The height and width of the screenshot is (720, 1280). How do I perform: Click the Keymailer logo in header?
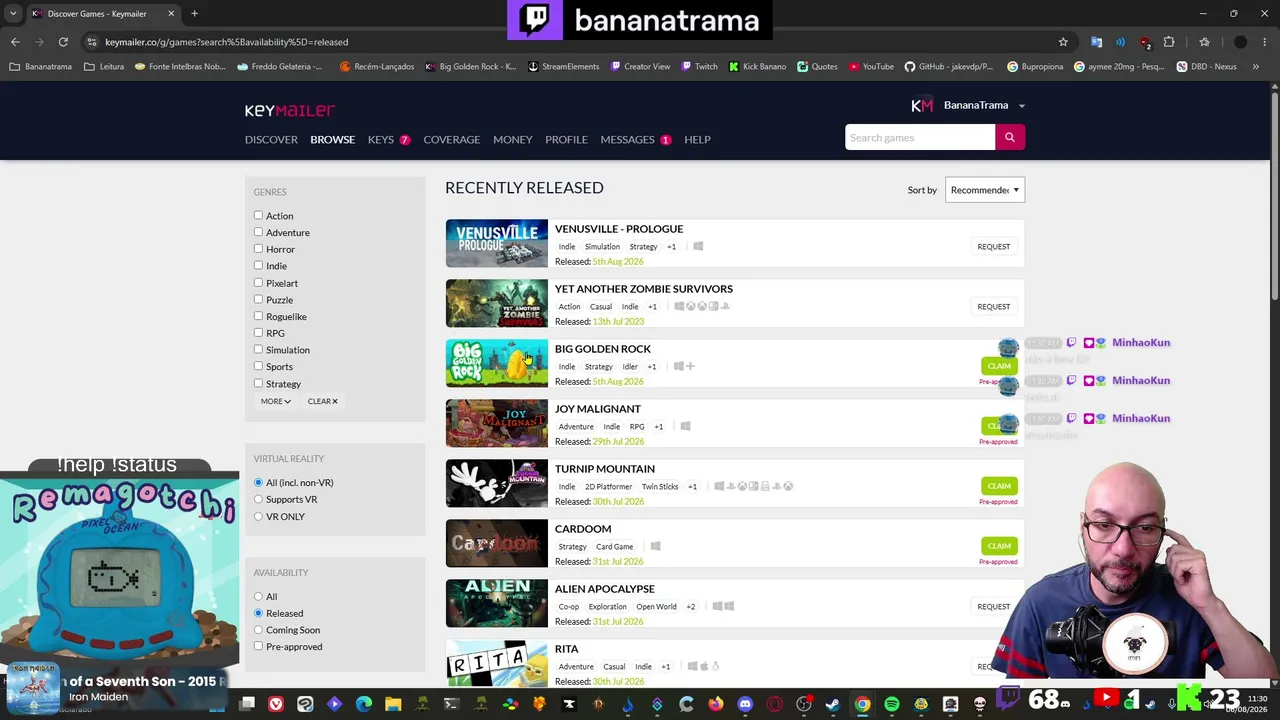tap(290, 110)
